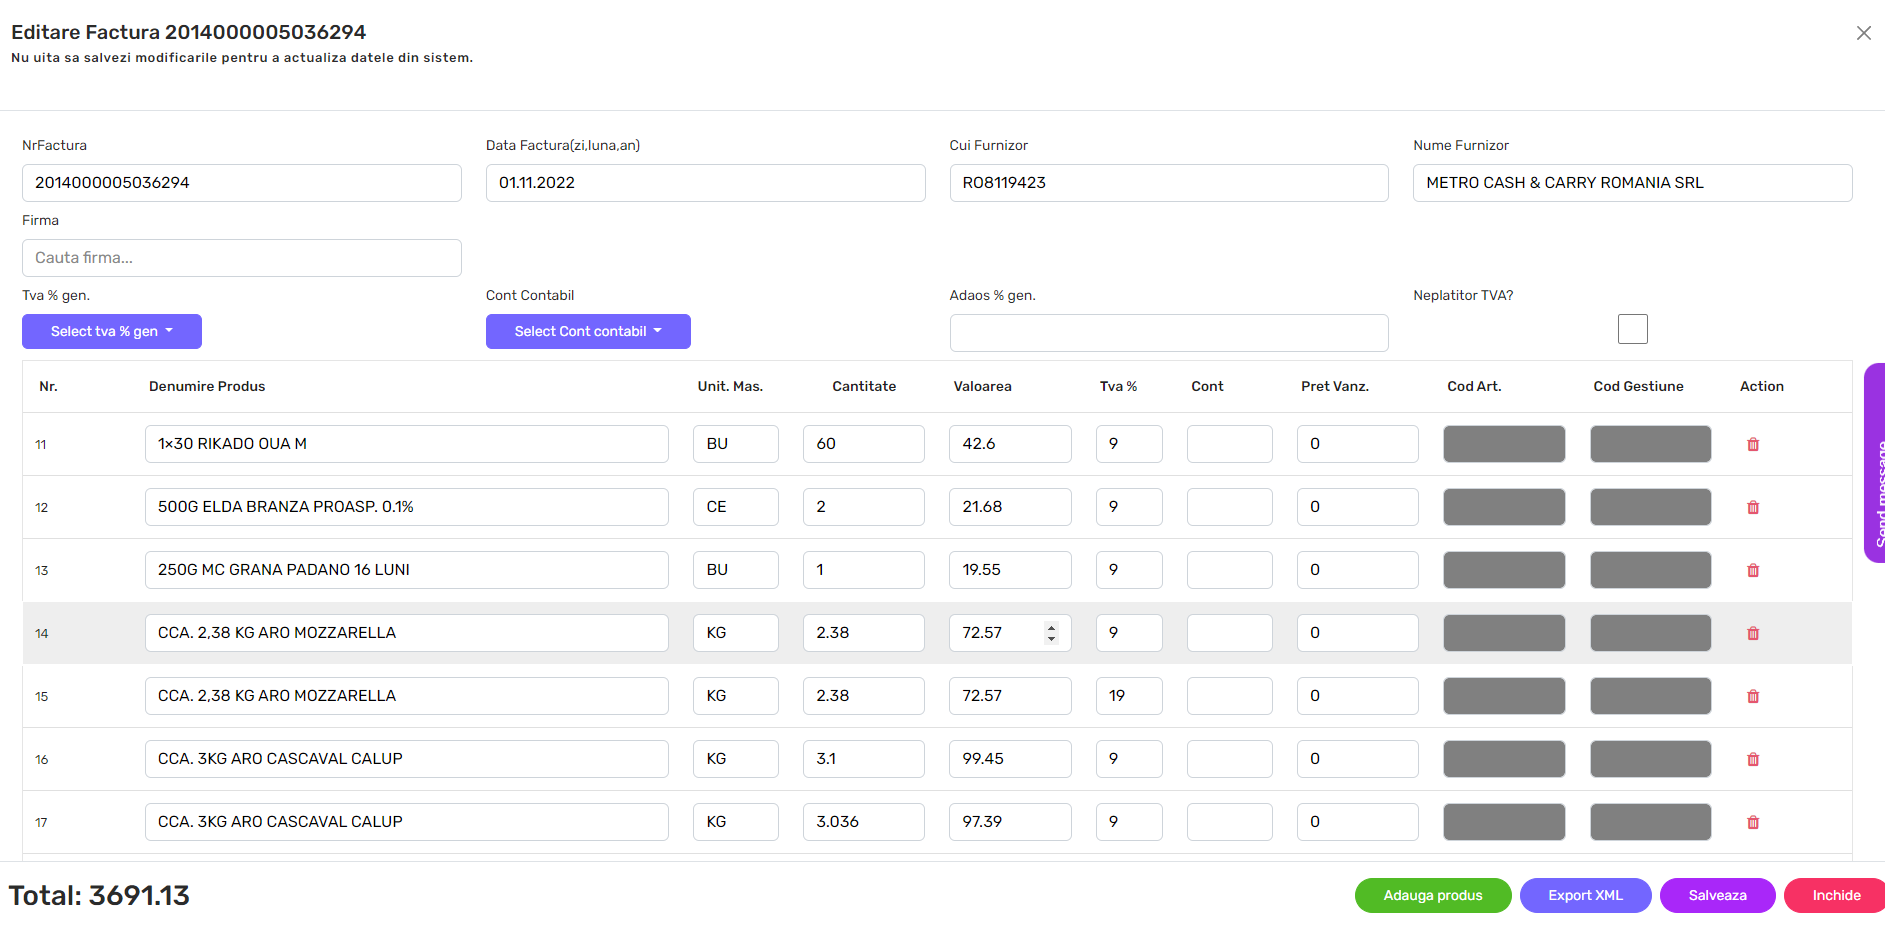Open the Select tva % gen dropdown
This screenshot has height=925, width=1885.
112,331
